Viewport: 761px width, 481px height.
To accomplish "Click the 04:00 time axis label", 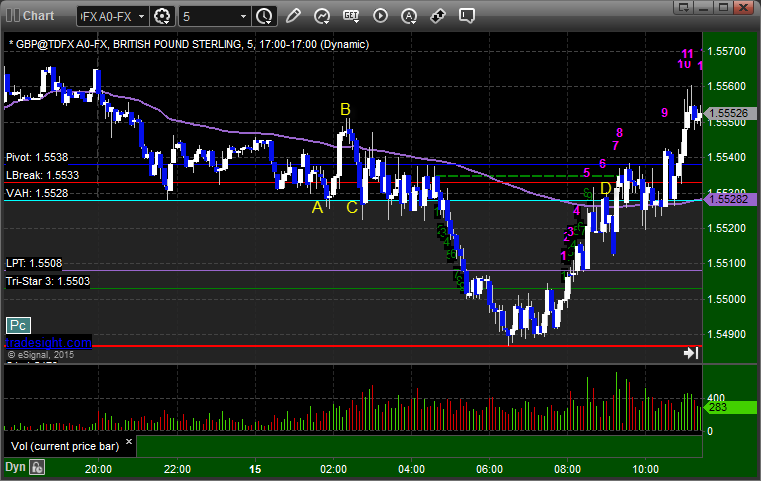I will click(x=412, y=469).
